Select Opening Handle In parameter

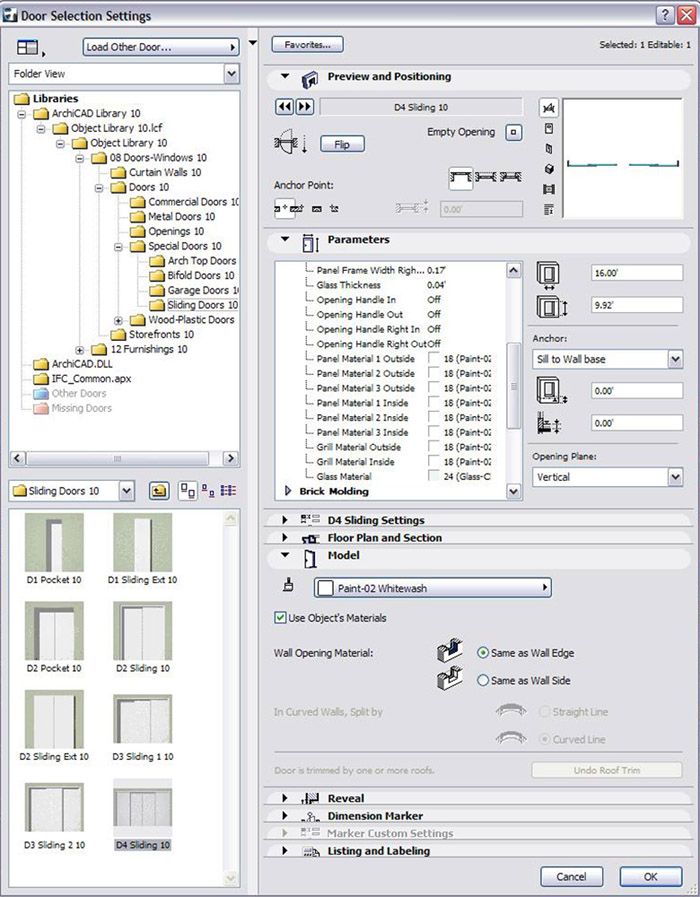point(356,300)
